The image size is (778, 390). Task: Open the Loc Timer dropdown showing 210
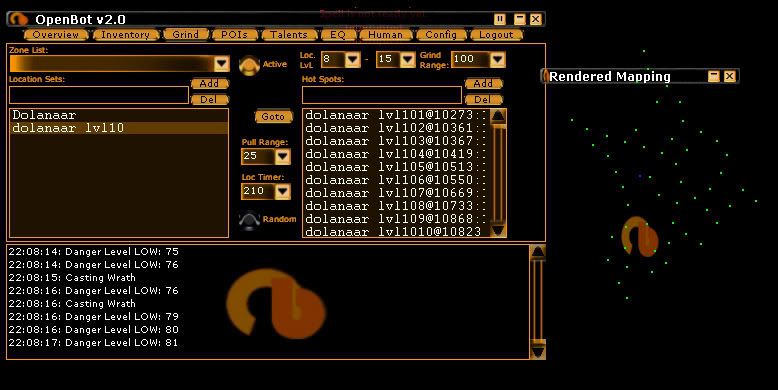pos(282,191)
